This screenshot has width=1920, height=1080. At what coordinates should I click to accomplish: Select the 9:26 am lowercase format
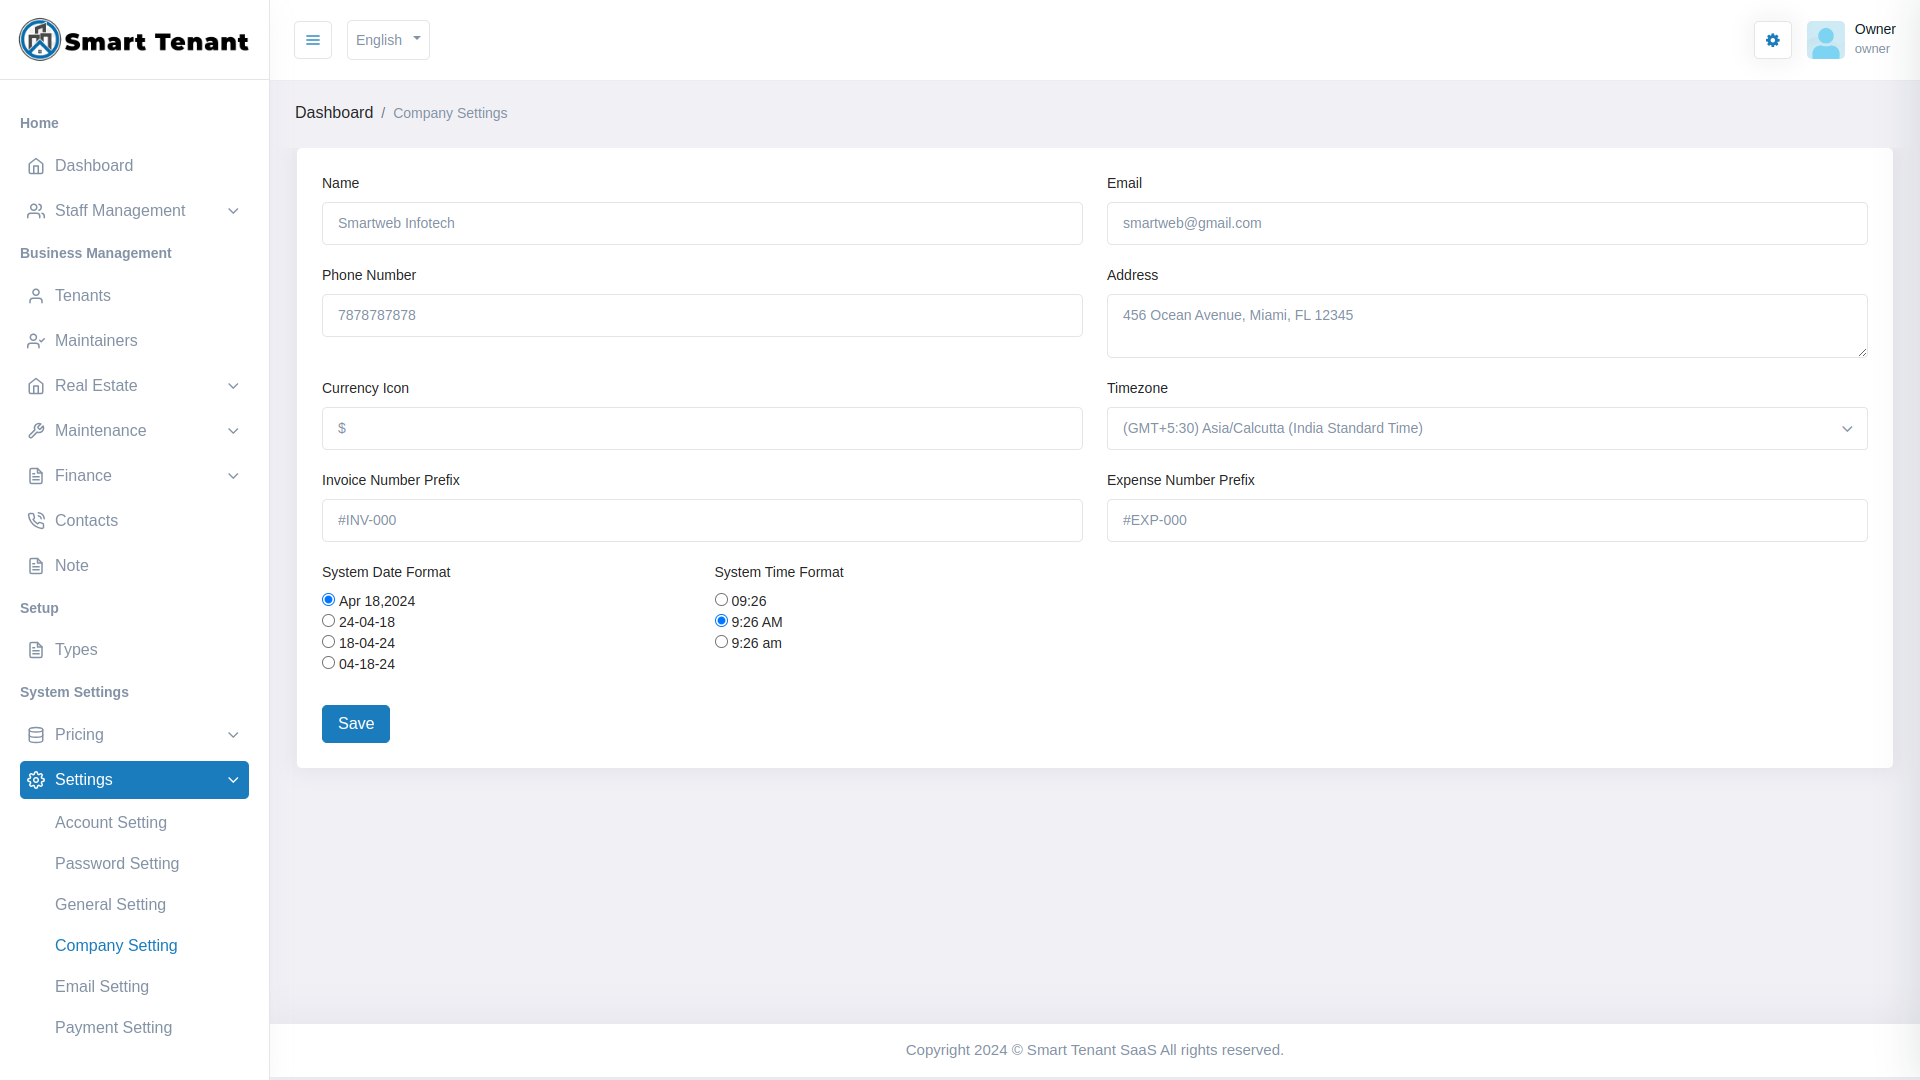(x=721, y=641)
